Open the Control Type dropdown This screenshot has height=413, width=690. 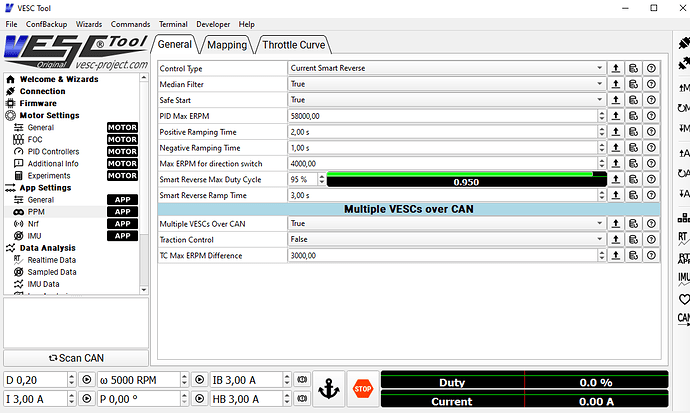[x=446, y=68]
